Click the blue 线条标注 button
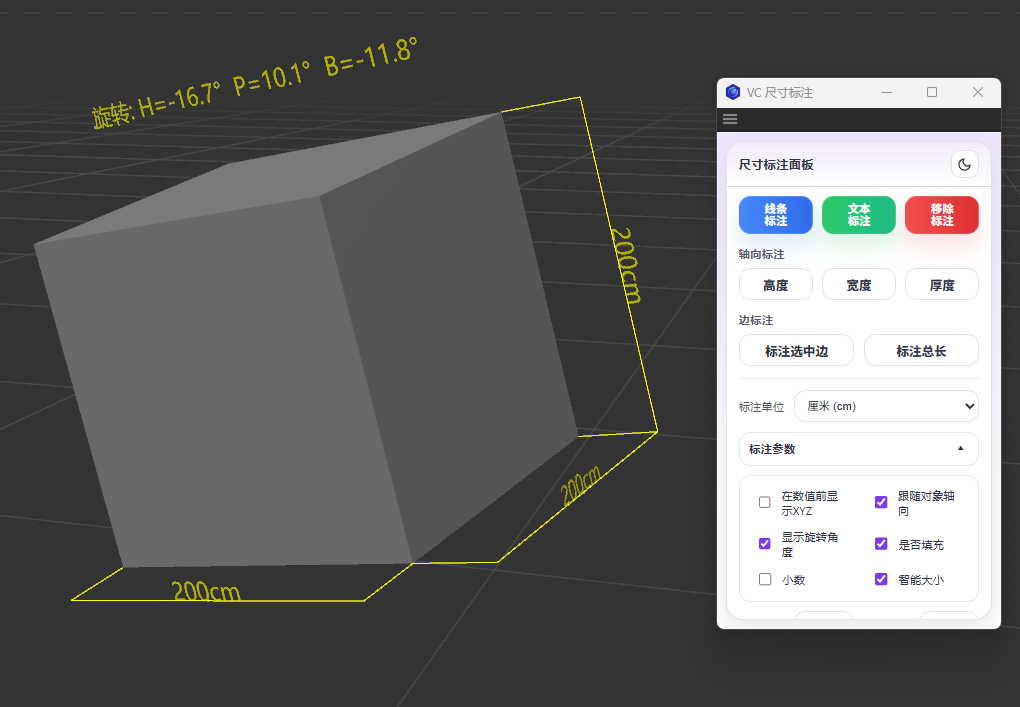This screenshot has width=1020, height=707. (x=775, y=215)
